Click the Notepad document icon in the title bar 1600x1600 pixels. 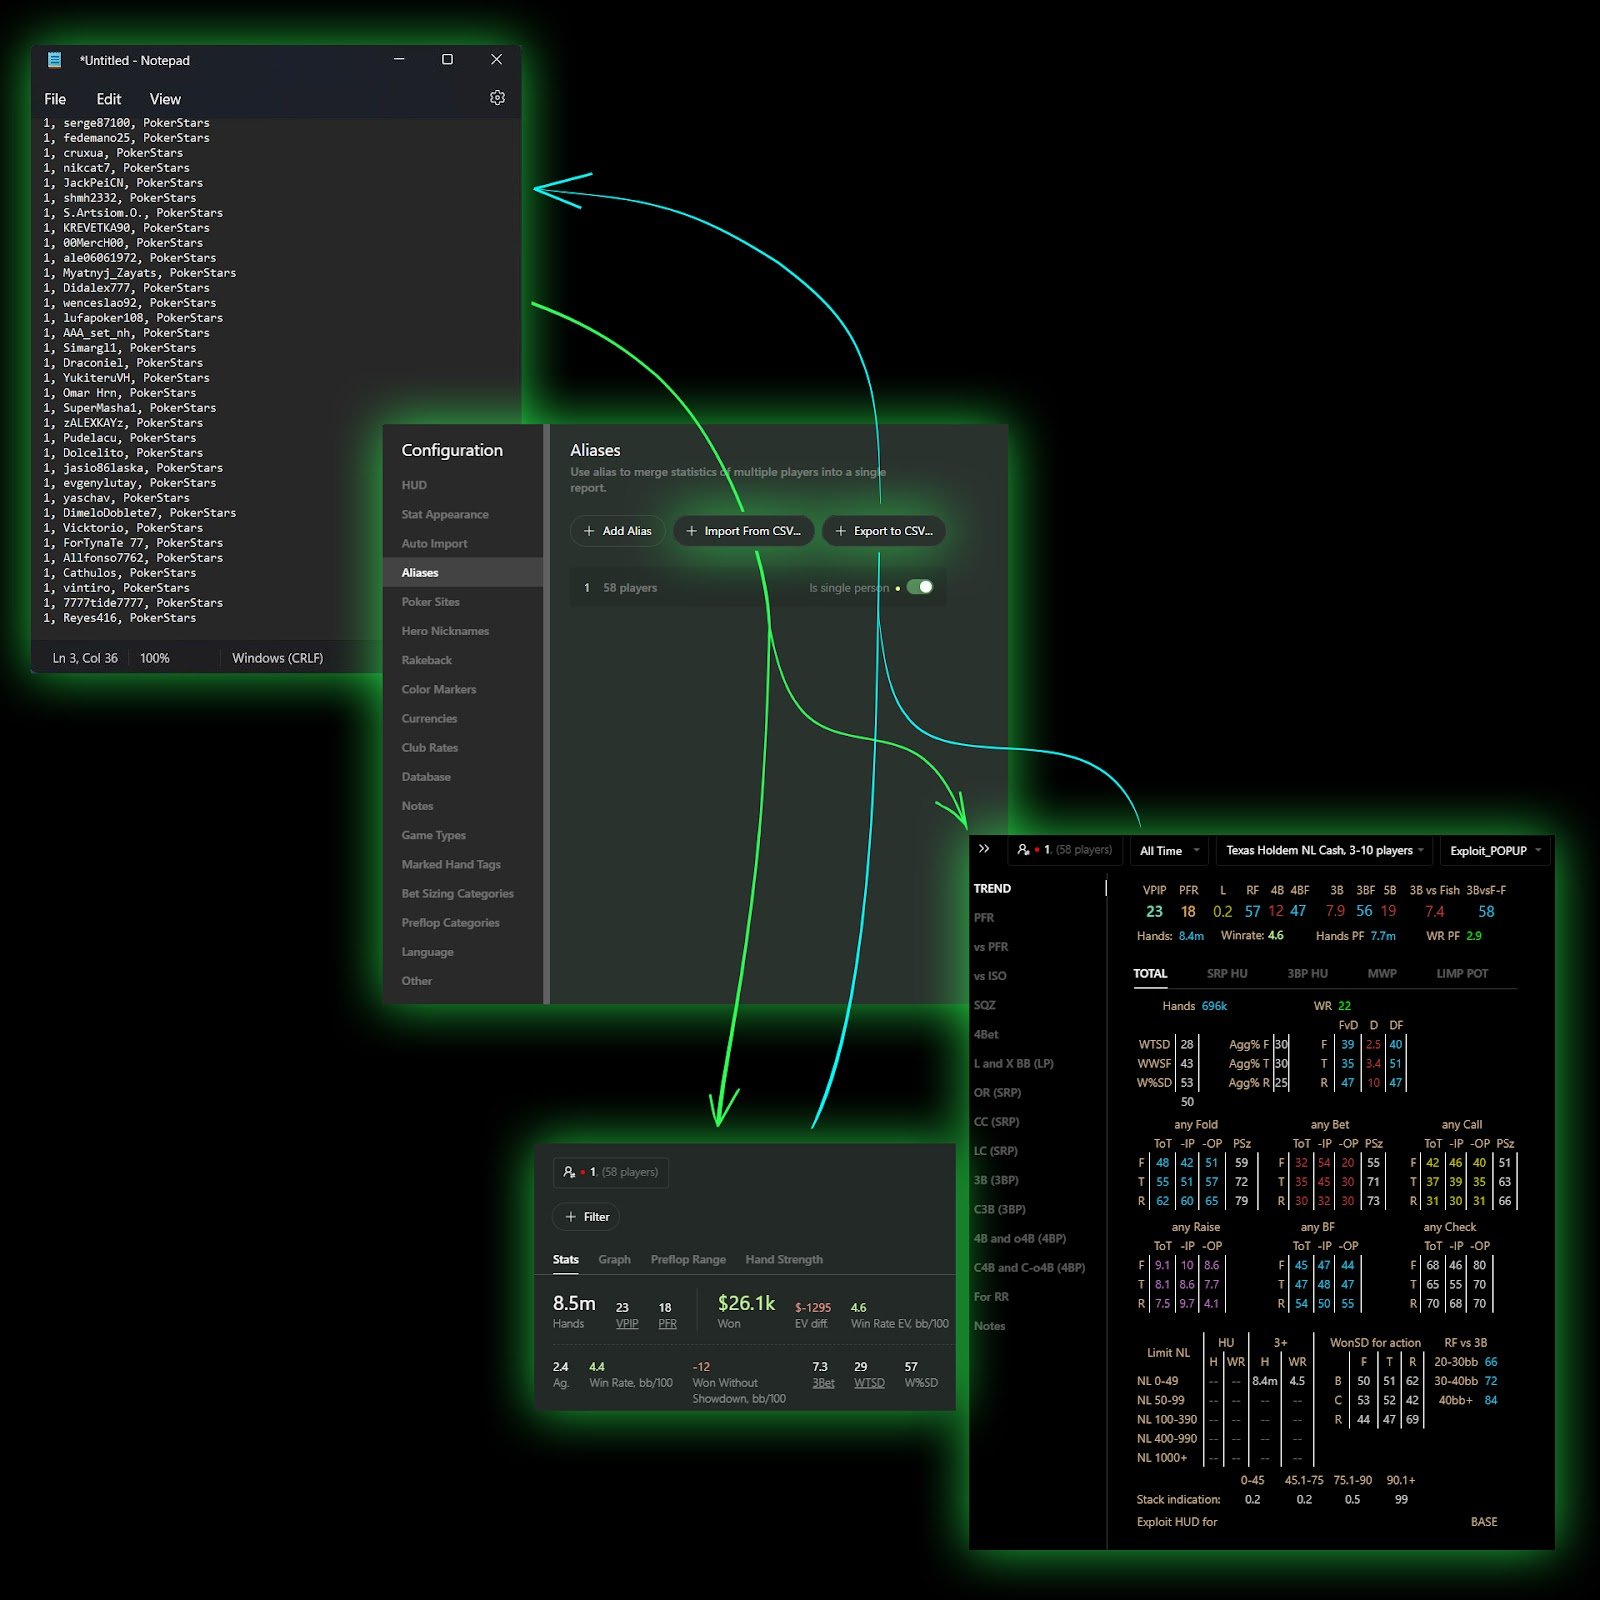point(52,60)
